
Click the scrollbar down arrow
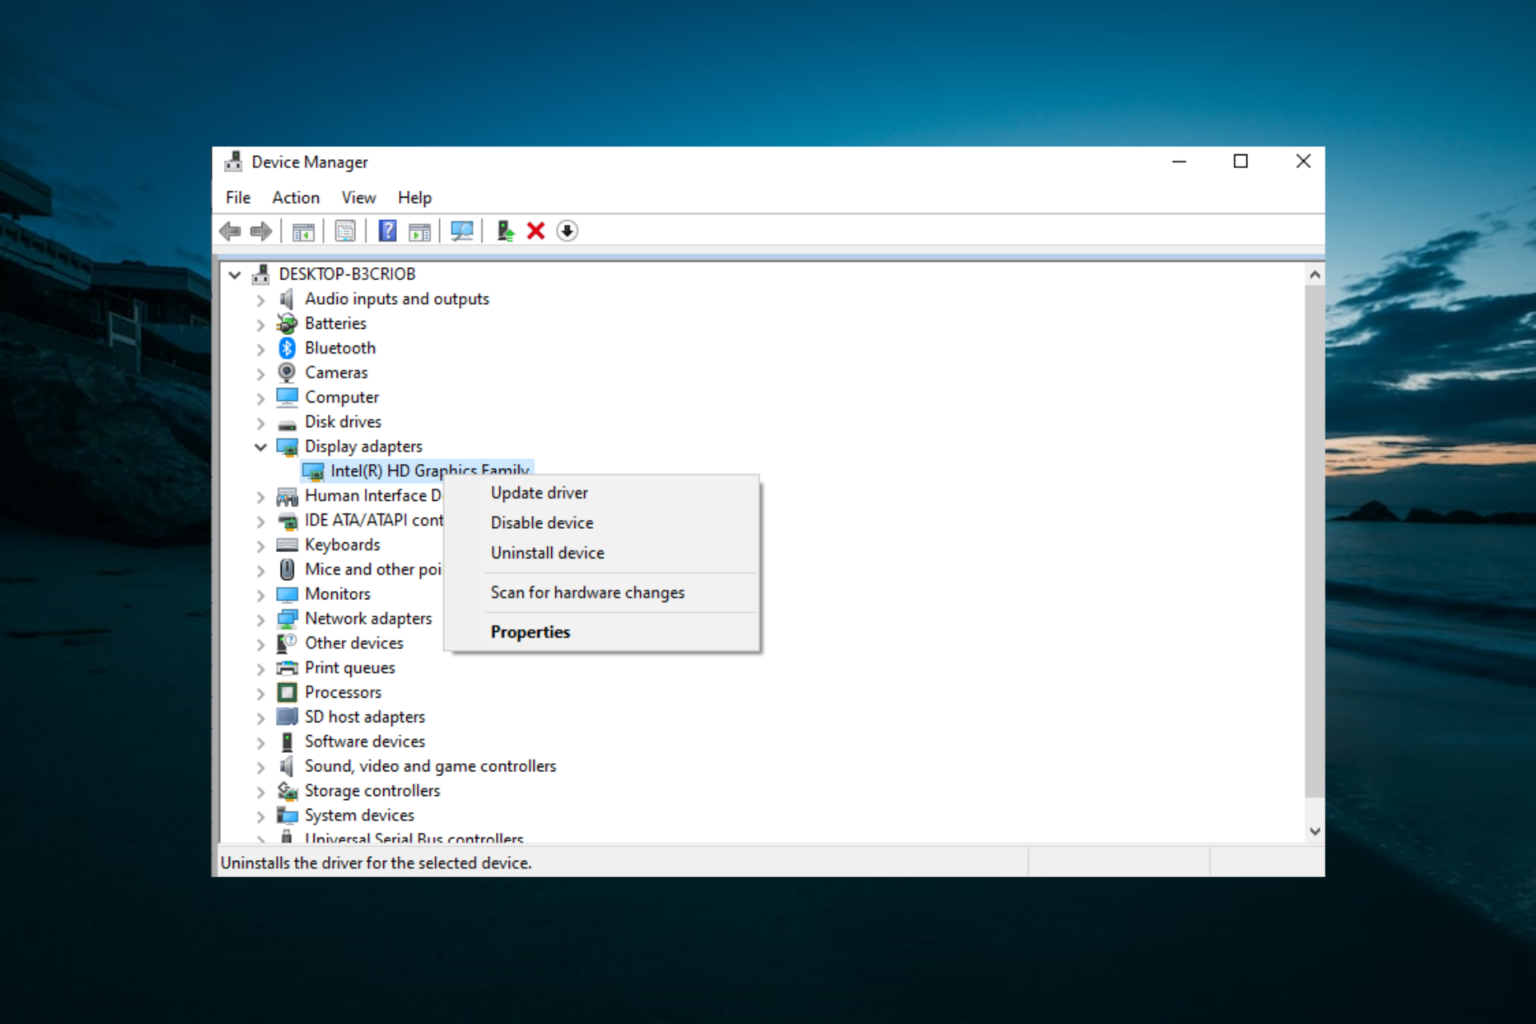[1314, 831]
